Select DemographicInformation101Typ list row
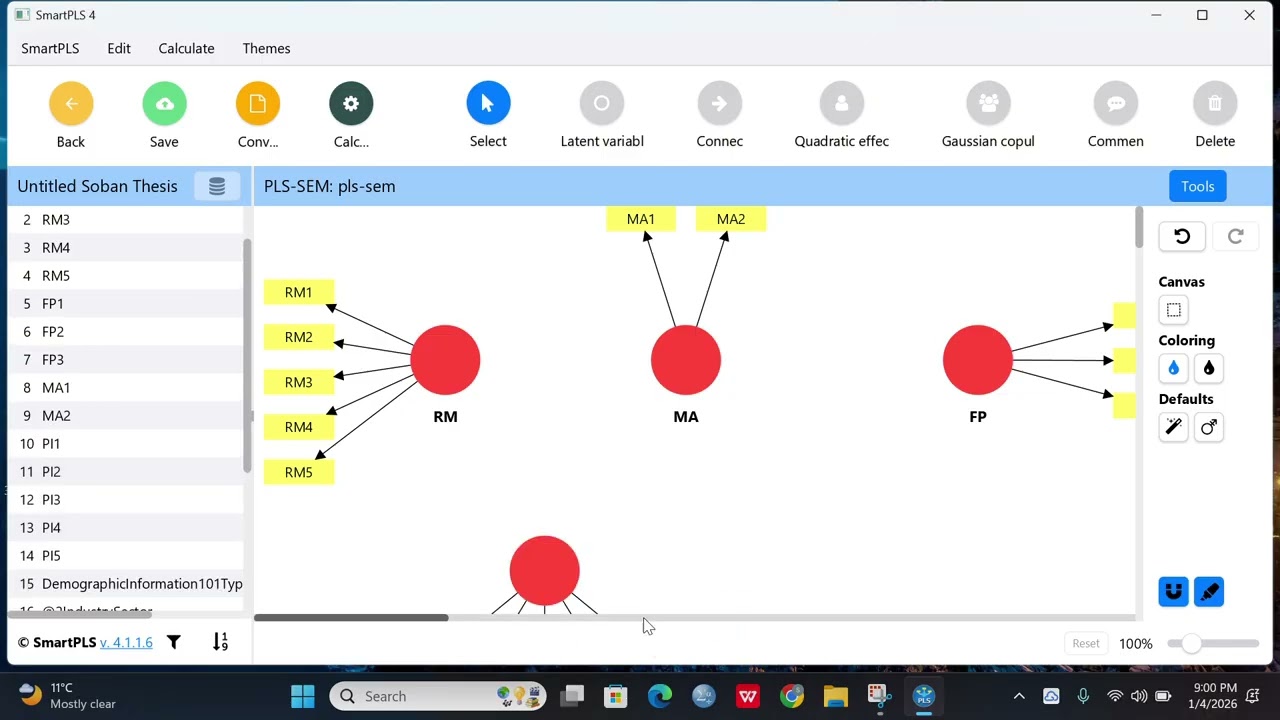 pos(126,584)
